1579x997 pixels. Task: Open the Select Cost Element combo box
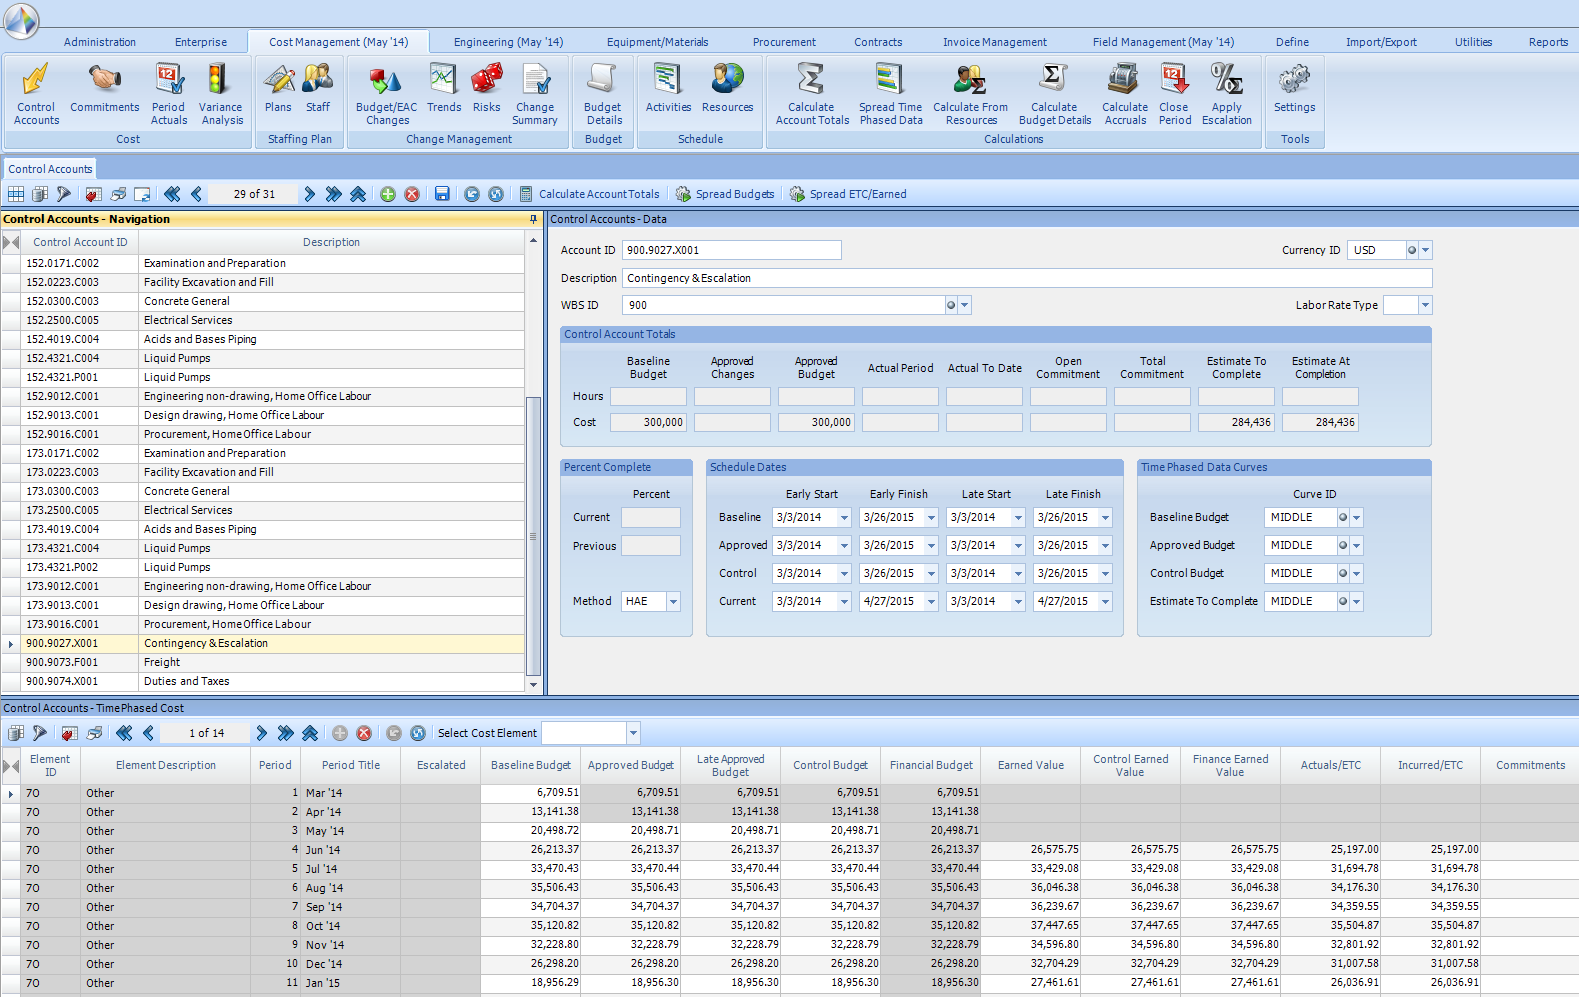coord(633,733)
